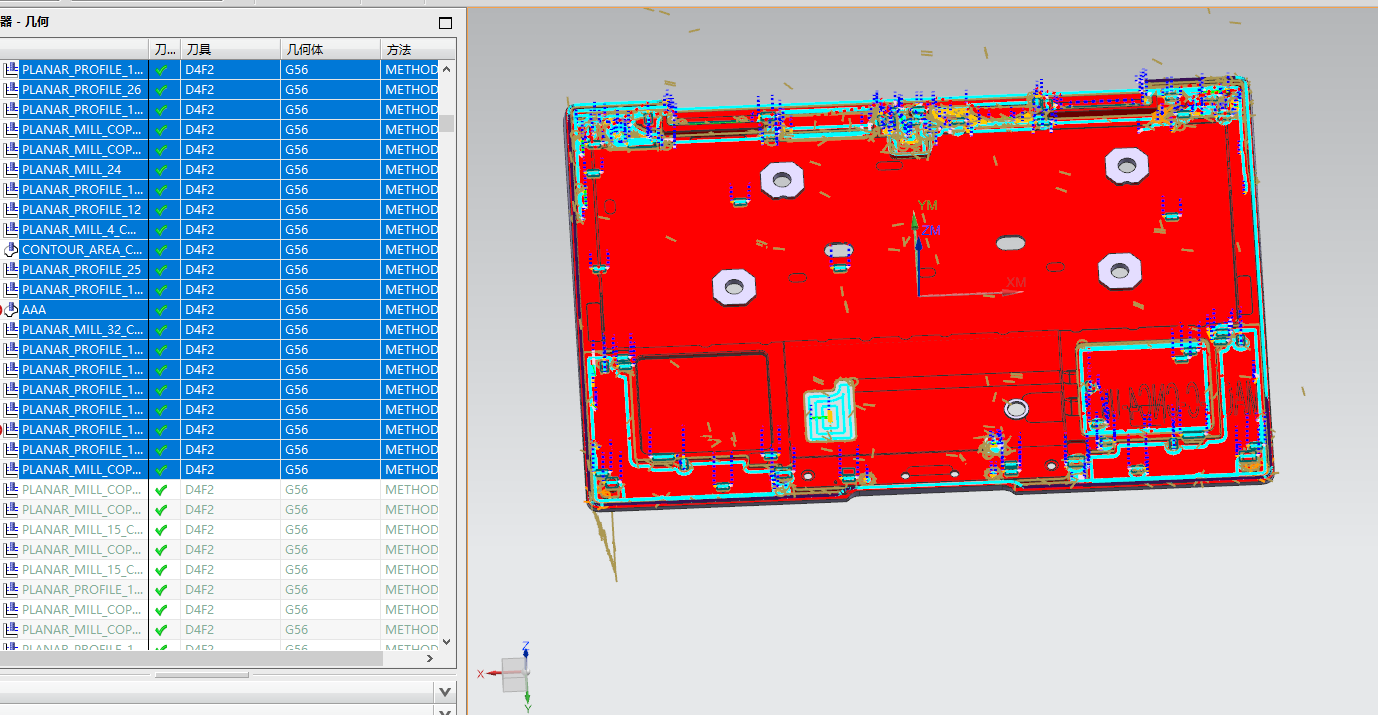The height and width of the screenshot is (715, 1378).
Task: Click the vertical scrollbar thumb of operation list
Action: 447,123
